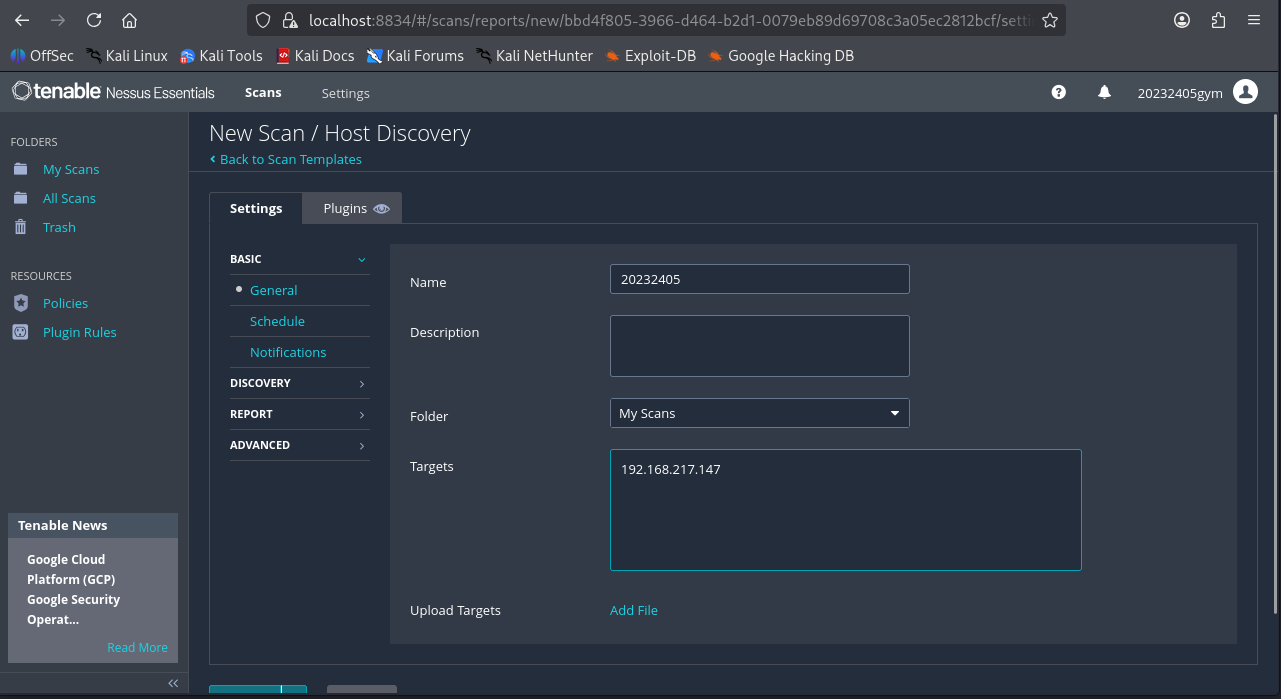Image resolution: width=1281 pixels, height=699 pixels.
Task: Click Read More in Tenable News
Action: click(x=137, y=647)
